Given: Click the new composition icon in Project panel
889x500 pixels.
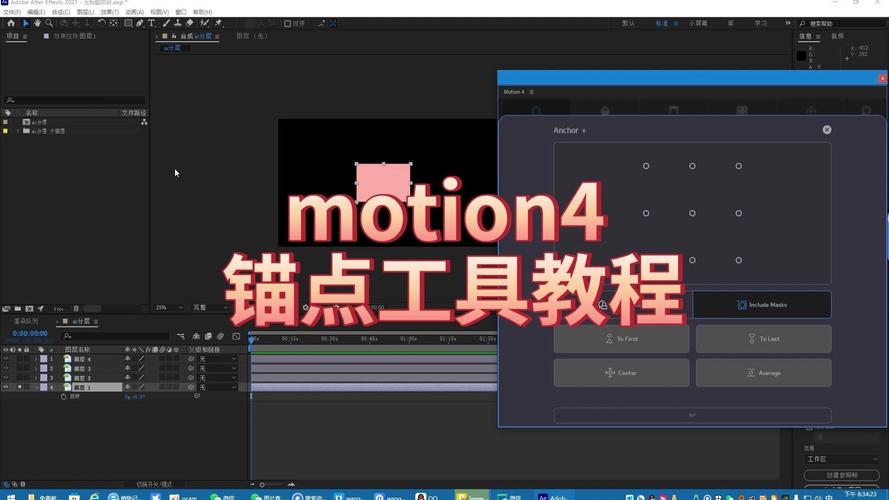Looking at the screenshot, I should pos(29,309).
